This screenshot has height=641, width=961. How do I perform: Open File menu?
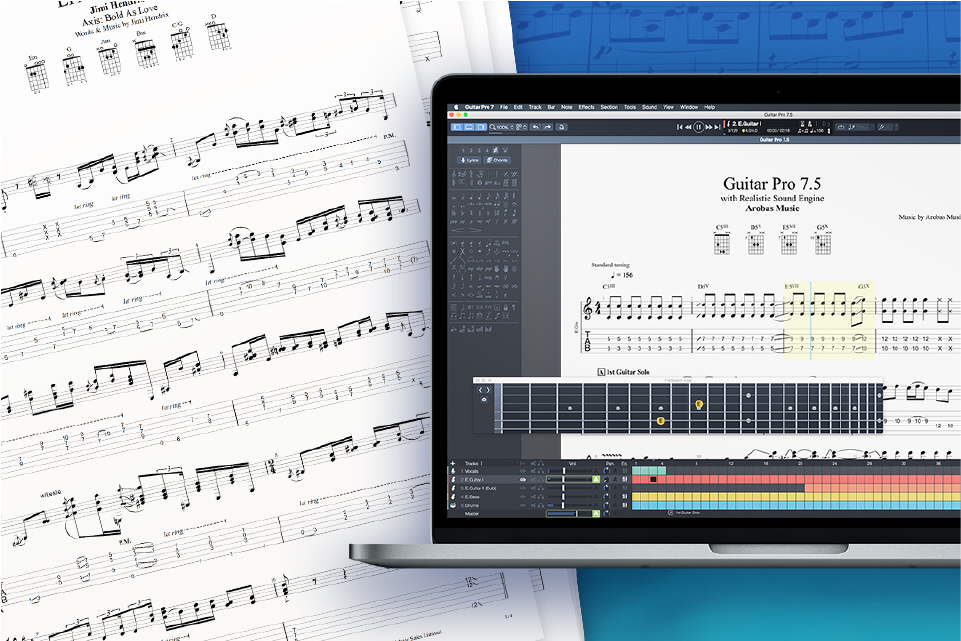tap(504, 107)
